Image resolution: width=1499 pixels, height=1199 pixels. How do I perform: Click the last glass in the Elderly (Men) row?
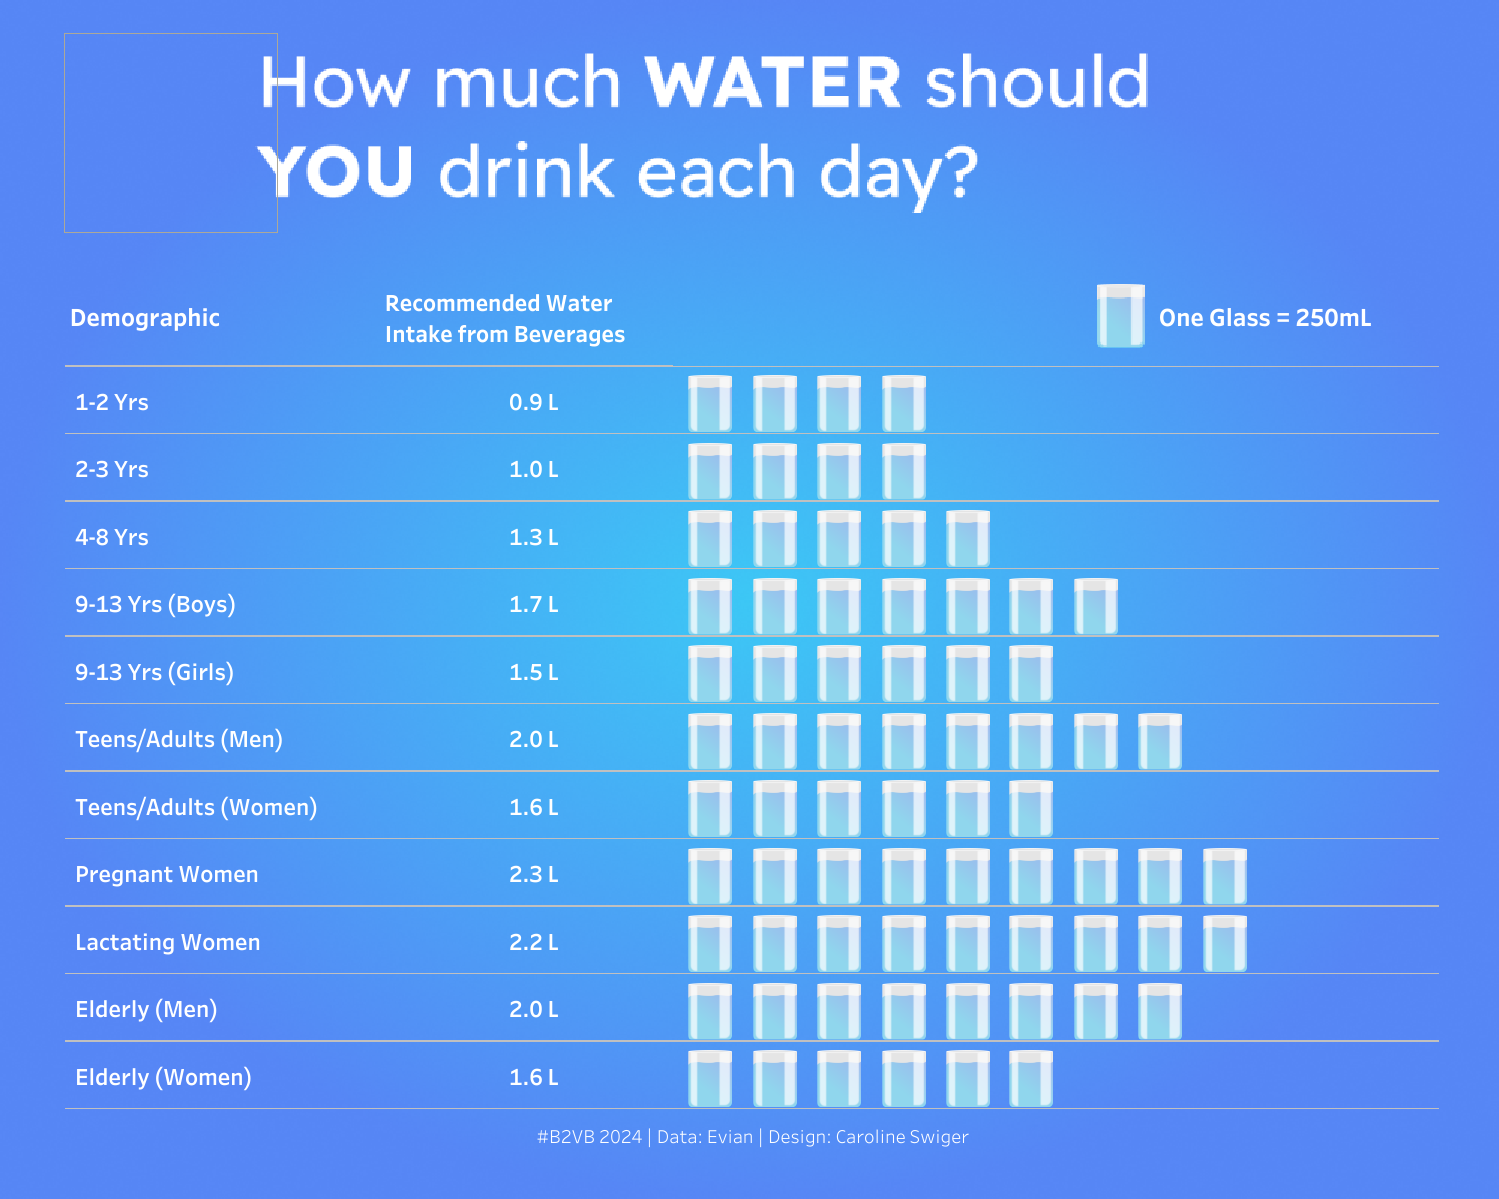tap(1160, 1011)
